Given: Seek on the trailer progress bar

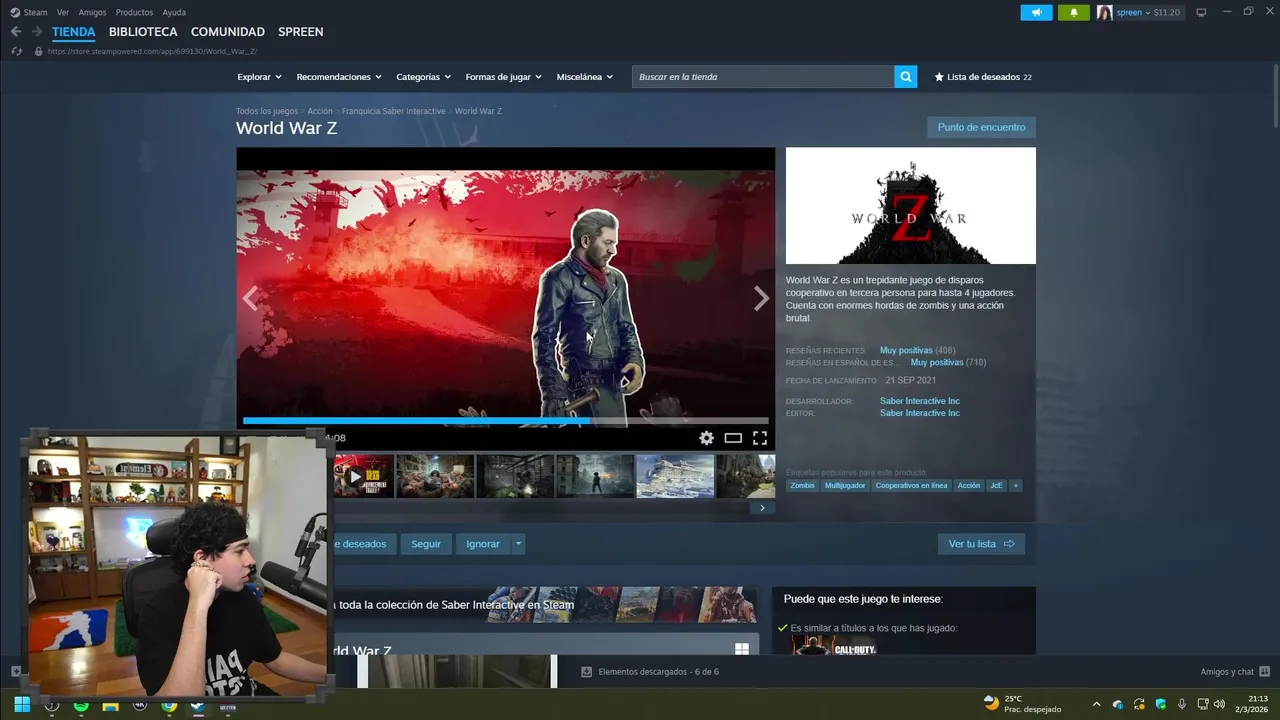Looking at the screenshot, I should click(x=505, y=421).
